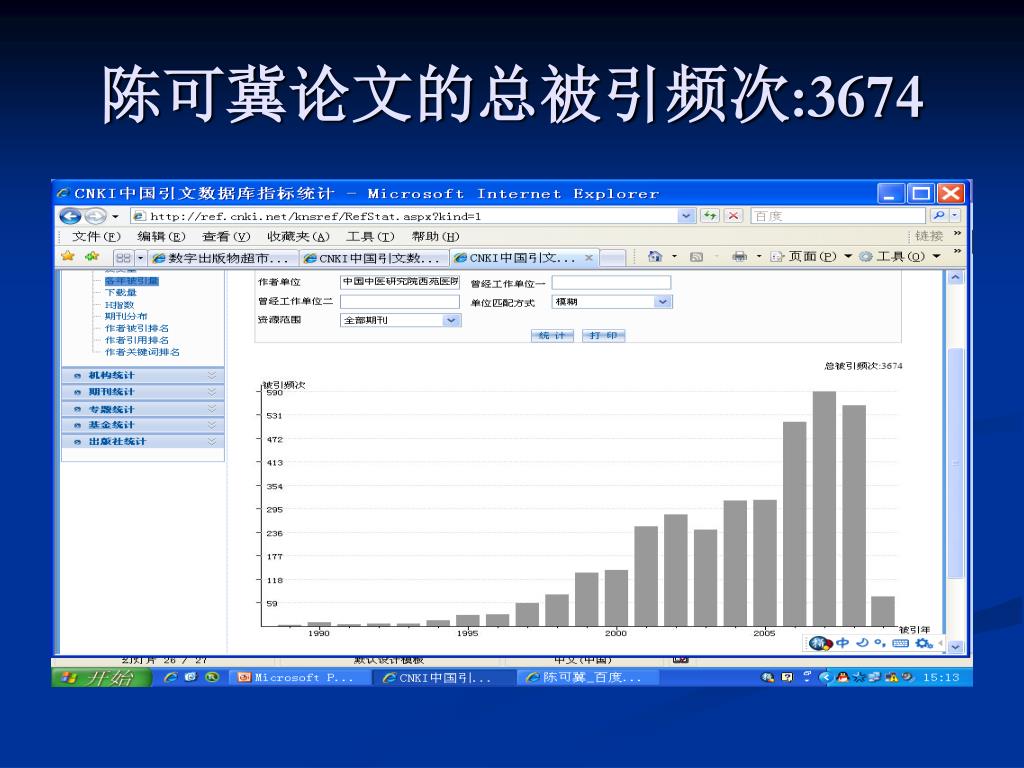Click the 链接 links toolbar label

[929, 236]
